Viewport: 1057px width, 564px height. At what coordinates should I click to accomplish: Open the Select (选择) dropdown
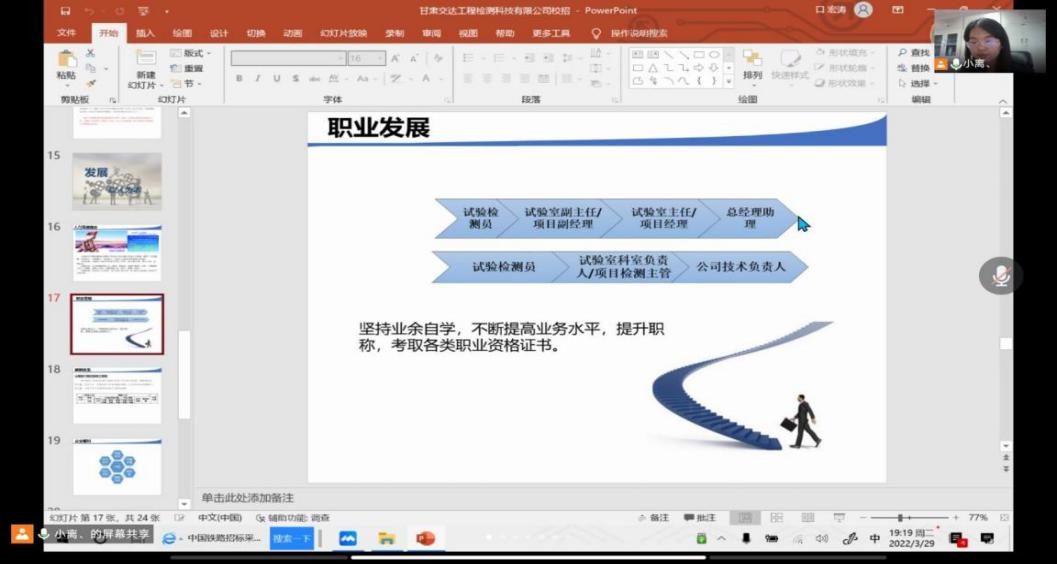916,84
